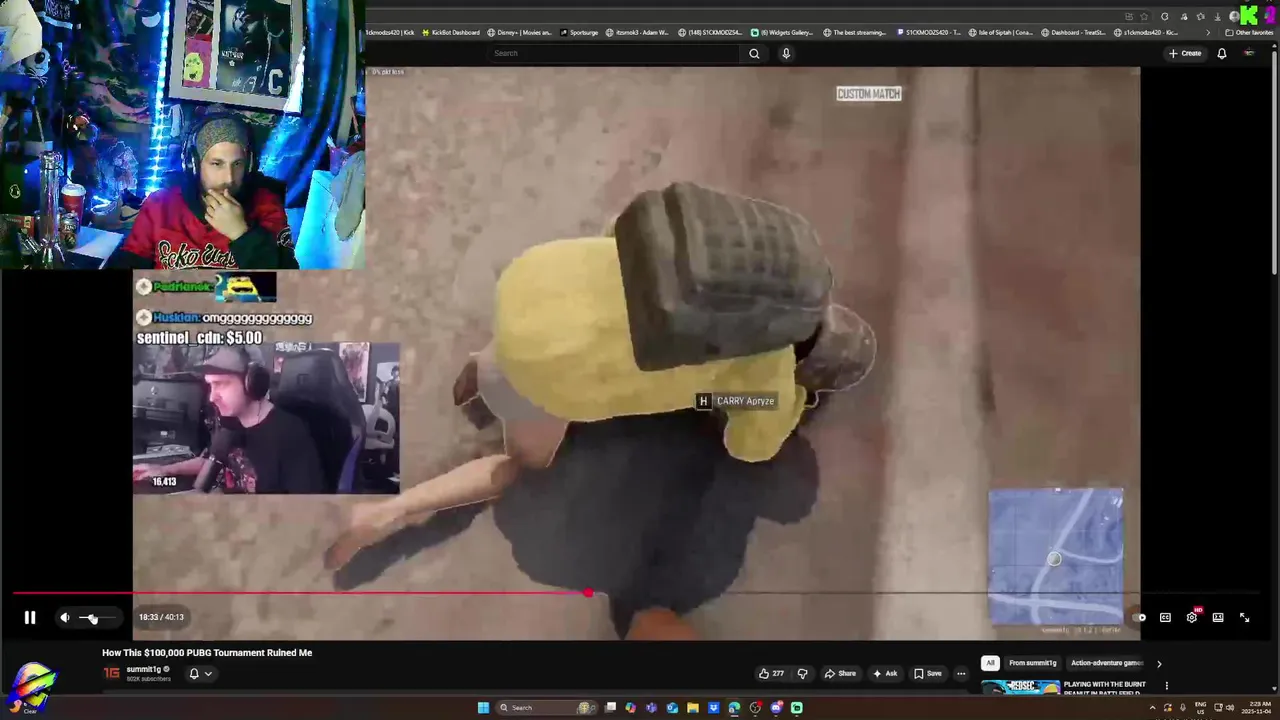The width and height of the screenshot is (1280, 720).
Task: Toggle the autoplay switch in player
Action: [x=1139, y=617]
